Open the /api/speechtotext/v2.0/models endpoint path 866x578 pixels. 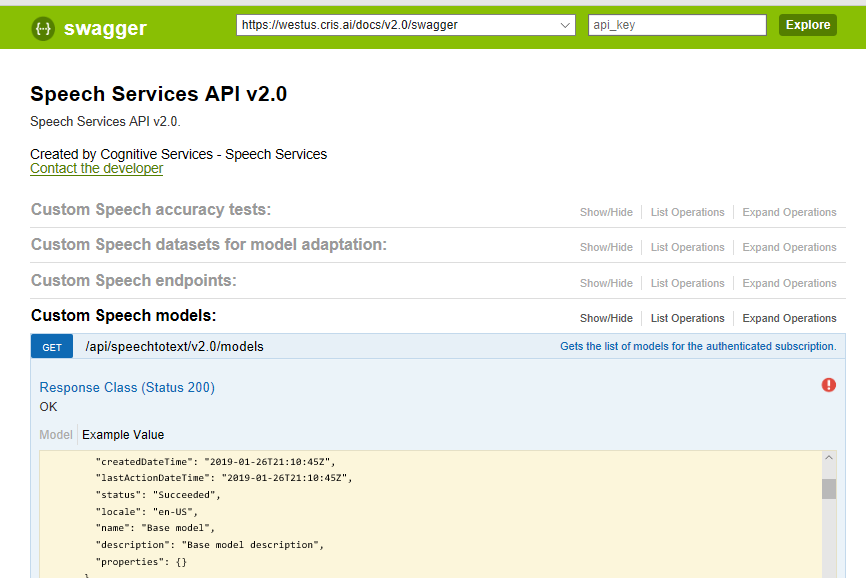point(174,347)
